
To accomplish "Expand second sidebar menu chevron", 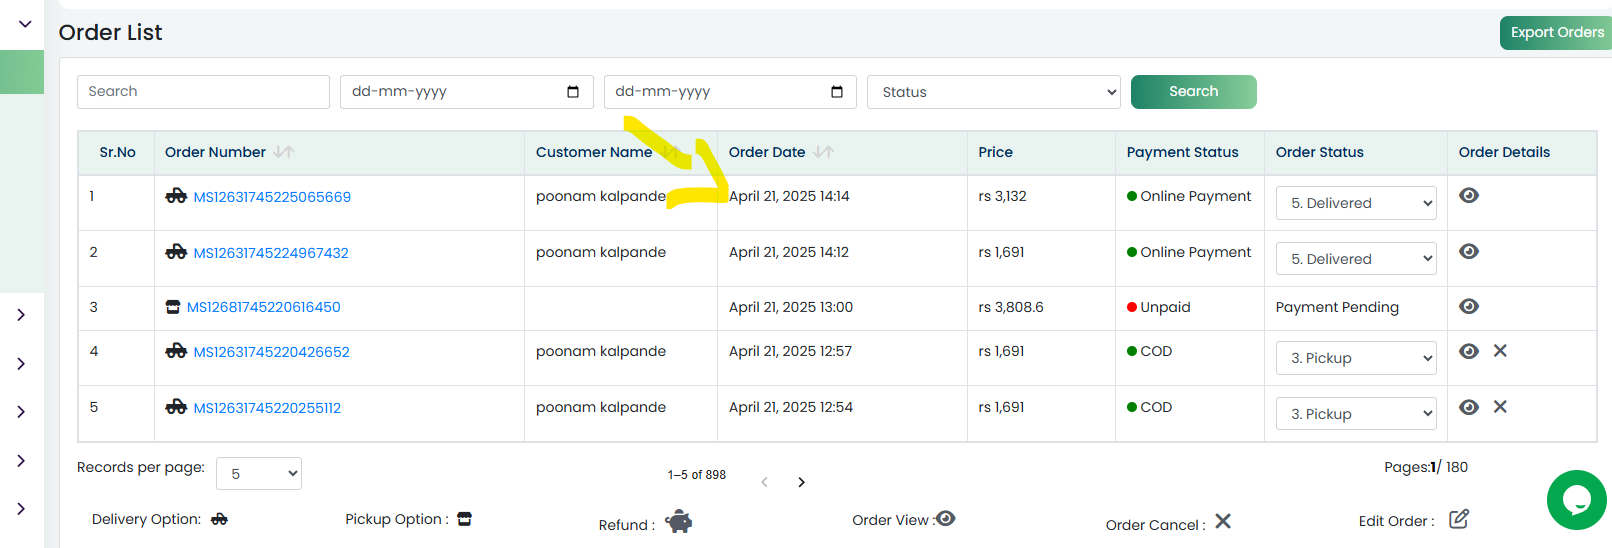I will [x=21, y=364].
